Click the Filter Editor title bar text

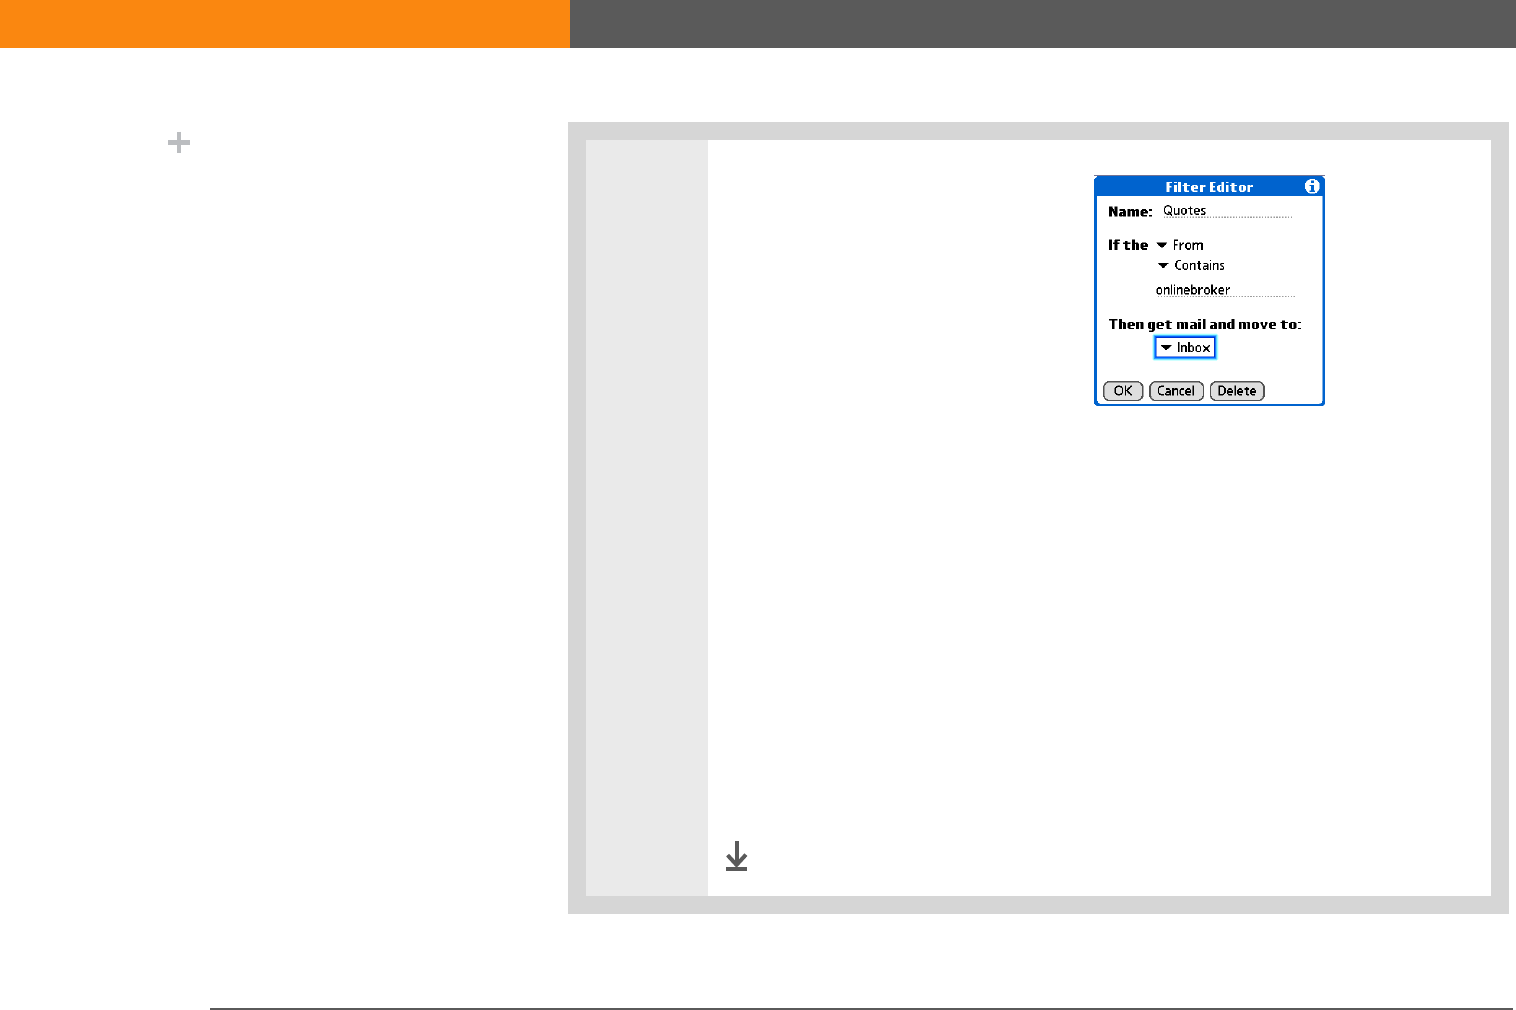pos(1209,187)
